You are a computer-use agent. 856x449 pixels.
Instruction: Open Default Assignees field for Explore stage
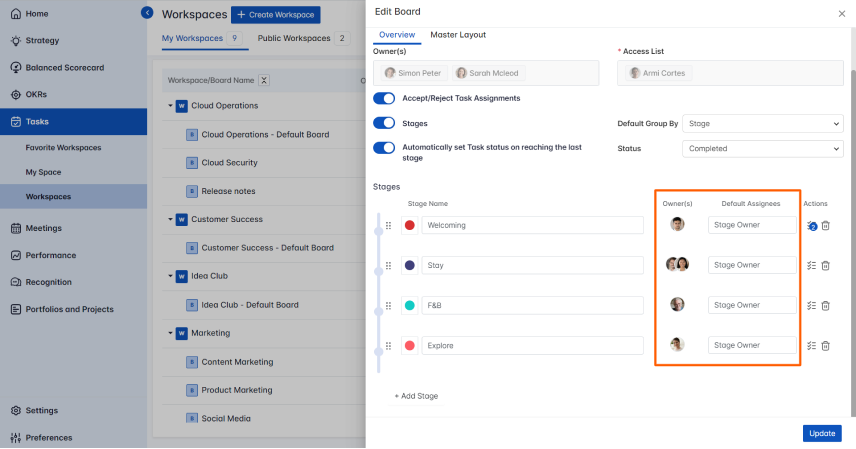point(752,345)
